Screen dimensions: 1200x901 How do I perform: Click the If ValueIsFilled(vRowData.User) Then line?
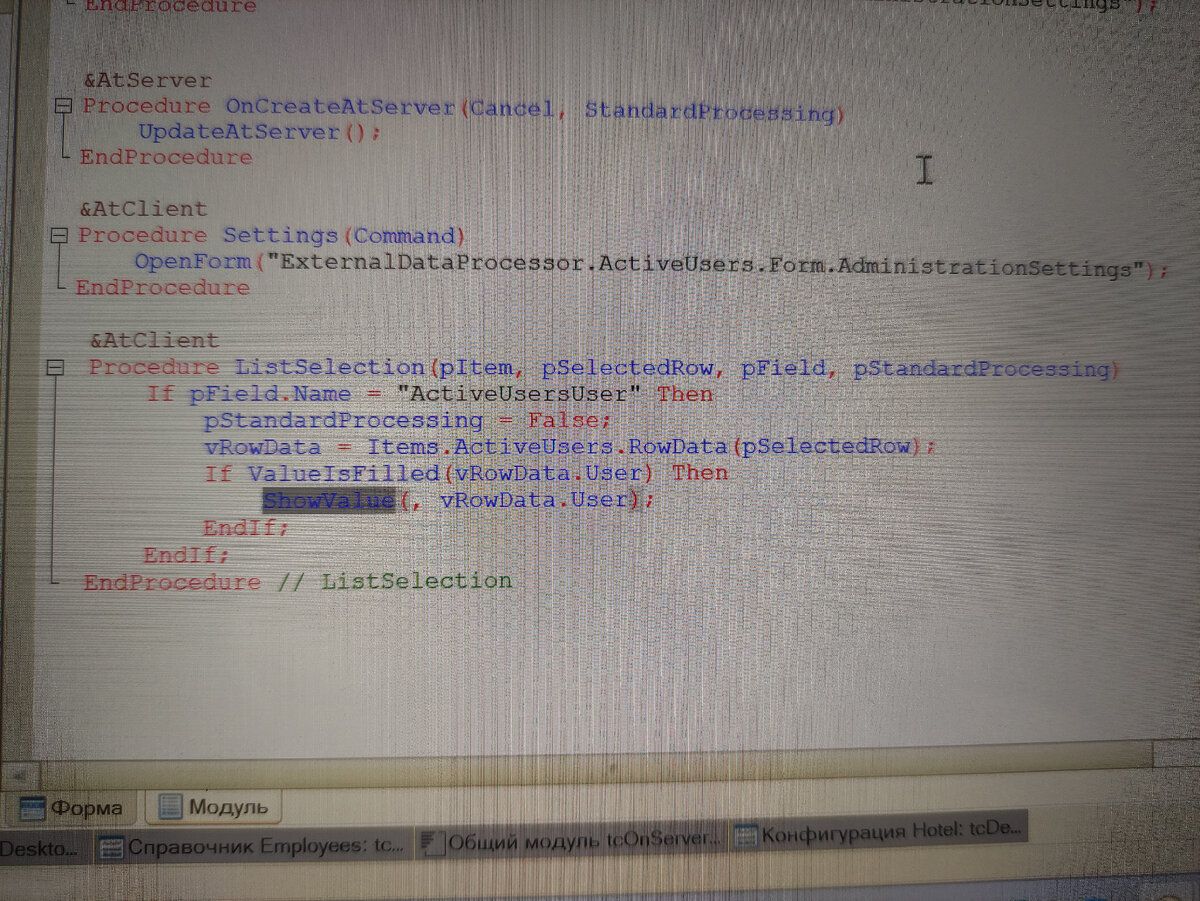[466, 472]
